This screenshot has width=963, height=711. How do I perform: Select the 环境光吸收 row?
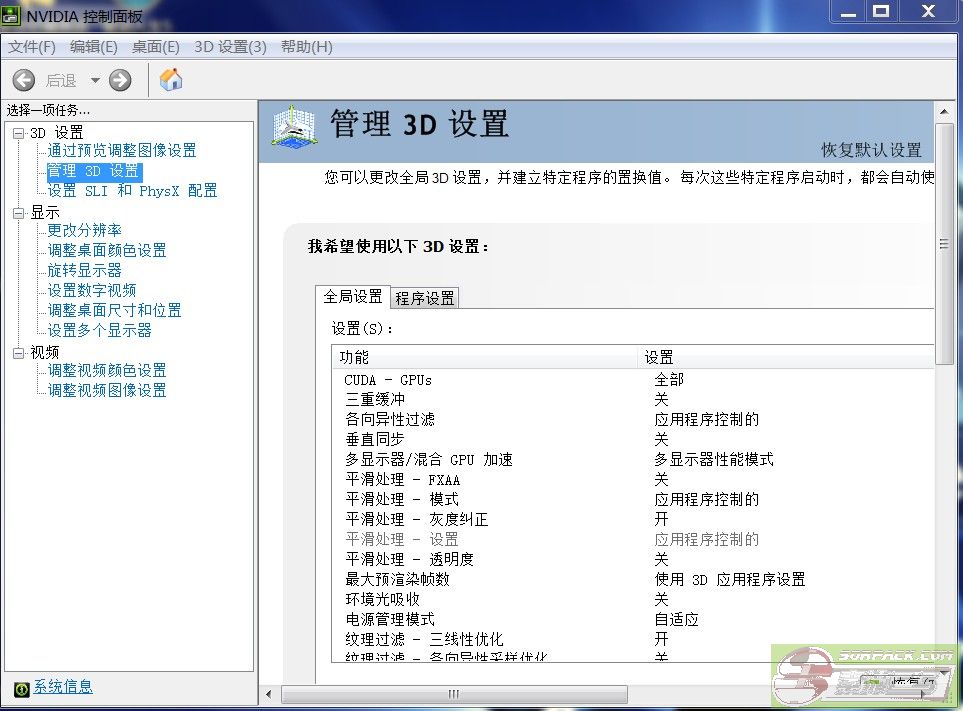click(x=633, y=599)
